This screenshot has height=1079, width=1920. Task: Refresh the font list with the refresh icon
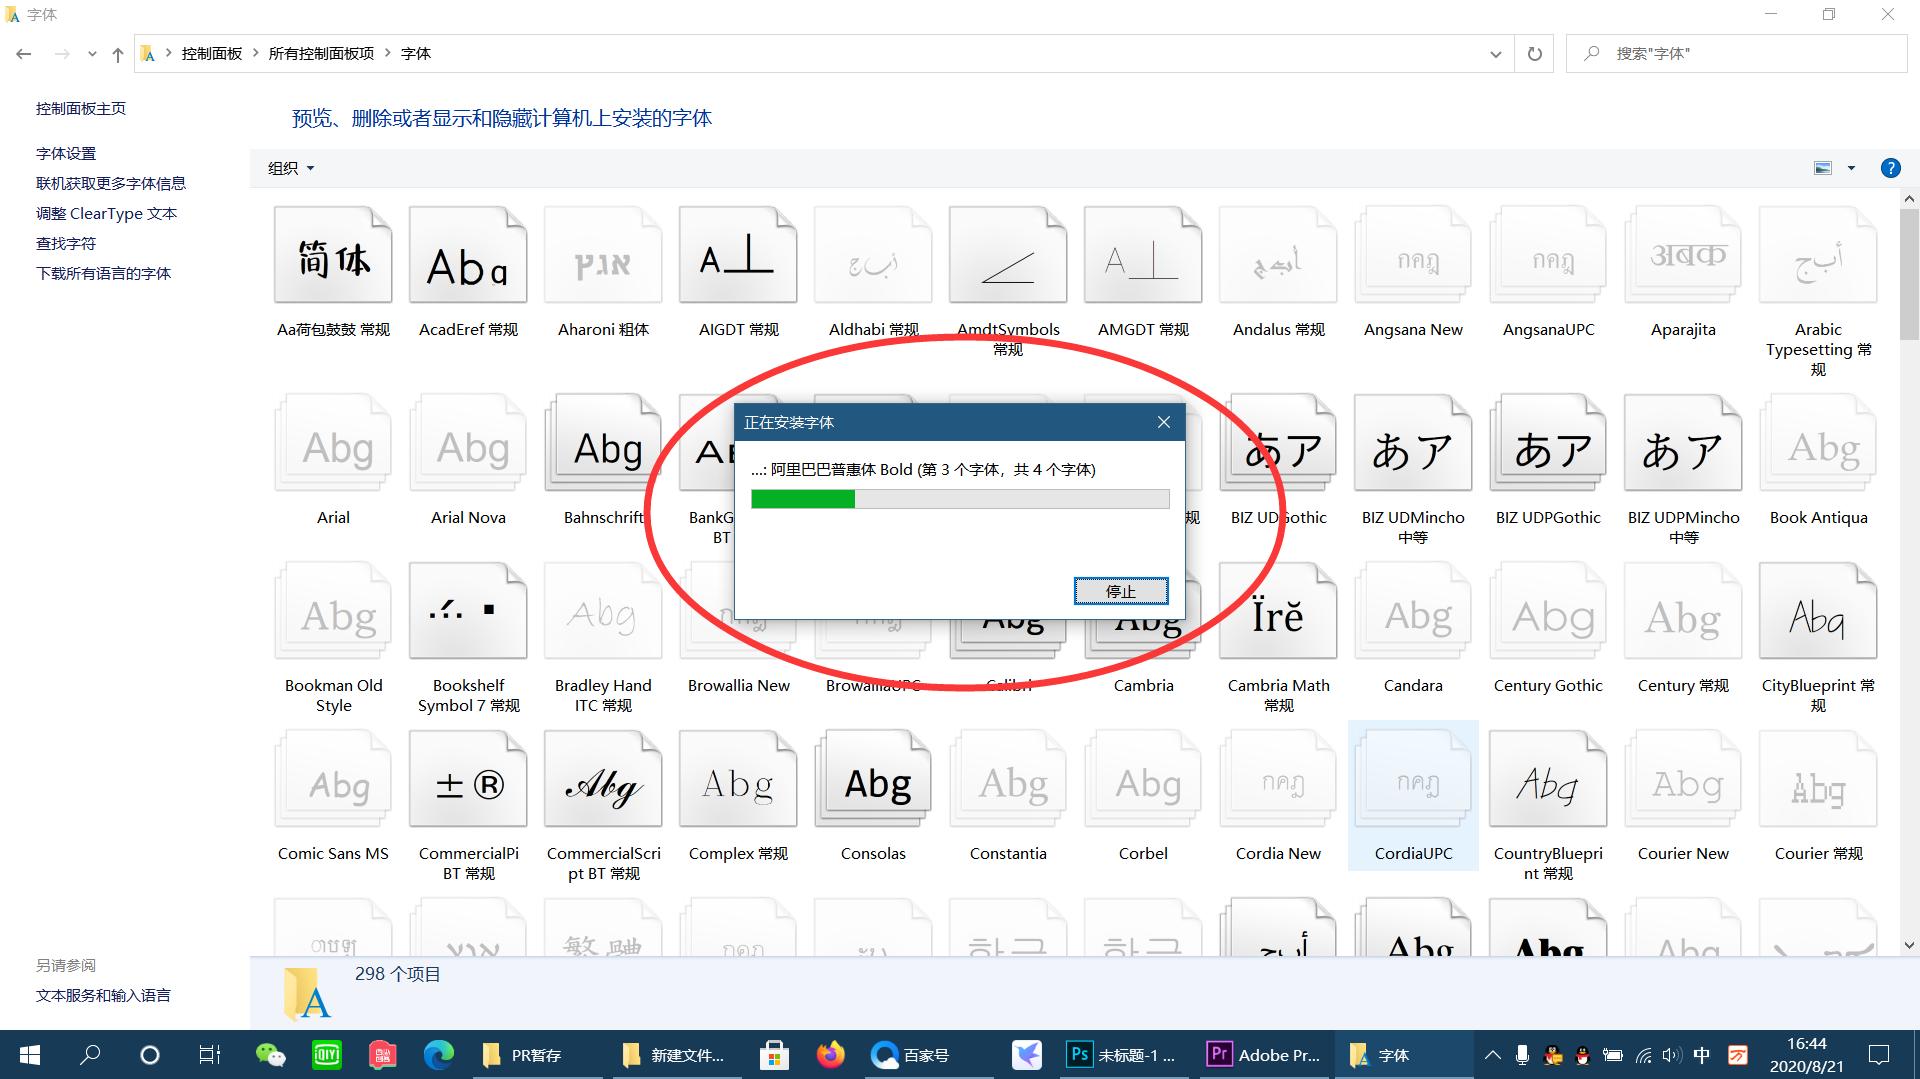[x=1534, y=53]
